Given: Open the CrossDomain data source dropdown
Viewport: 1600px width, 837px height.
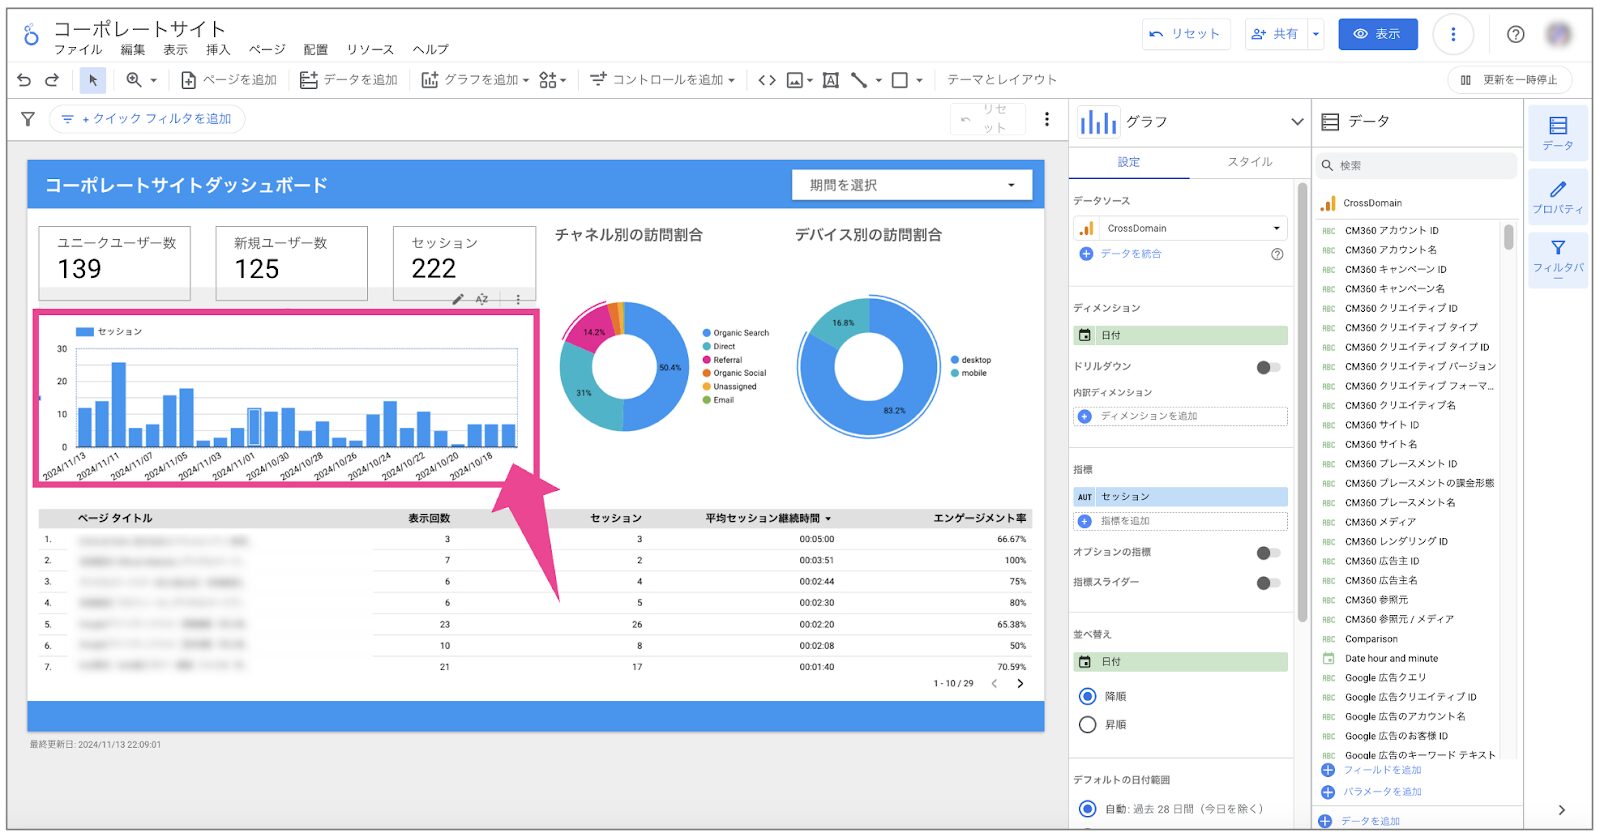Looking at the screenshot, I should [1181, 229].
